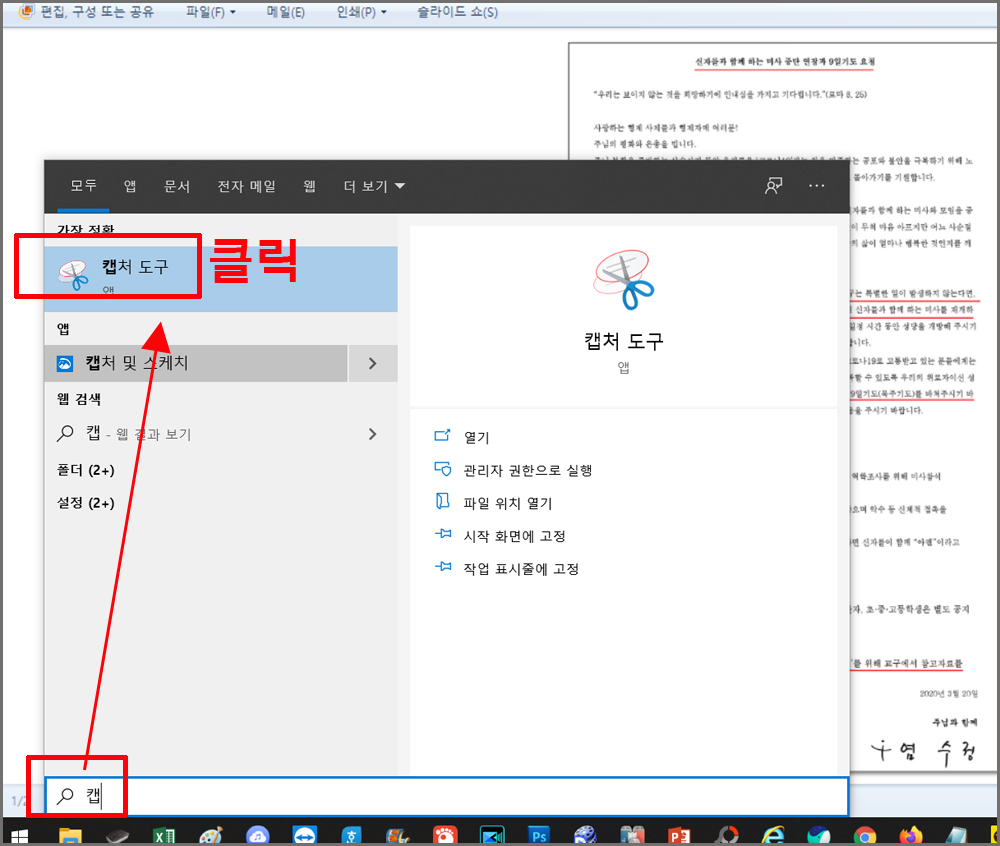Viewport: 1000px width, 846px height.
Task: Open Firefox from the taskbar
Action: [911, 835]
